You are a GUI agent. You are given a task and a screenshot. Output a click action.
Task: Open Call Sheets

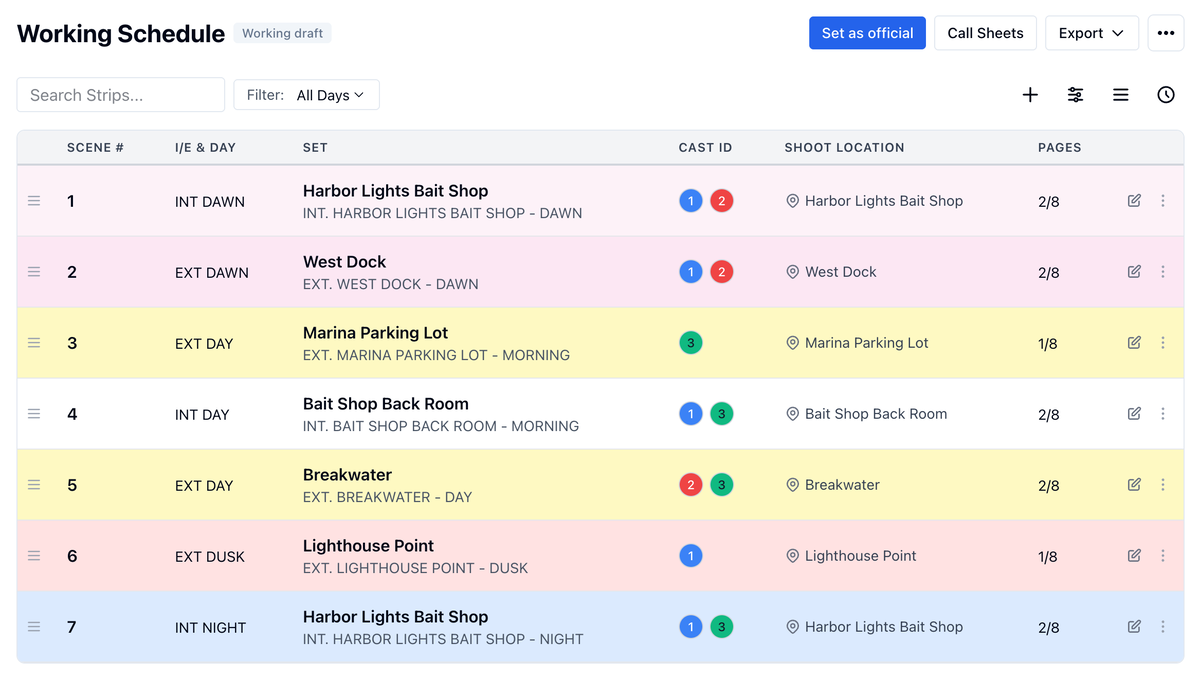(985, 33)
